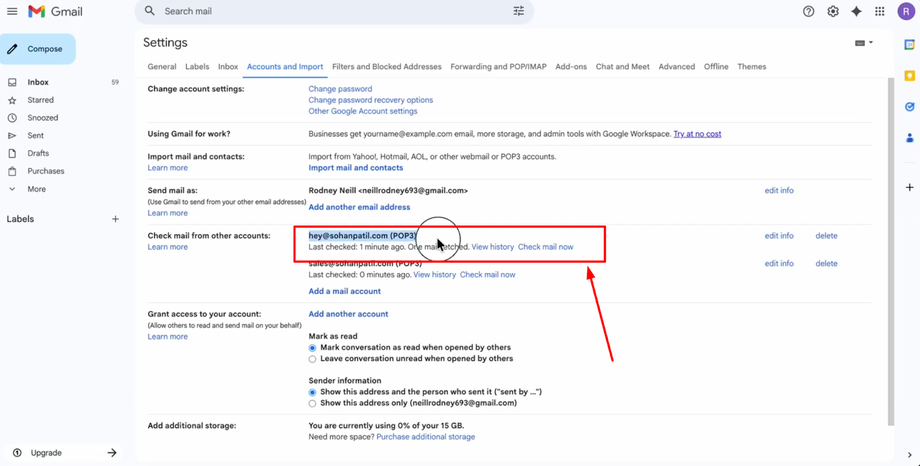Open the Forwarding and POP/IMAP tab
Screen dimensions: 920x466
tap(498, 67)
